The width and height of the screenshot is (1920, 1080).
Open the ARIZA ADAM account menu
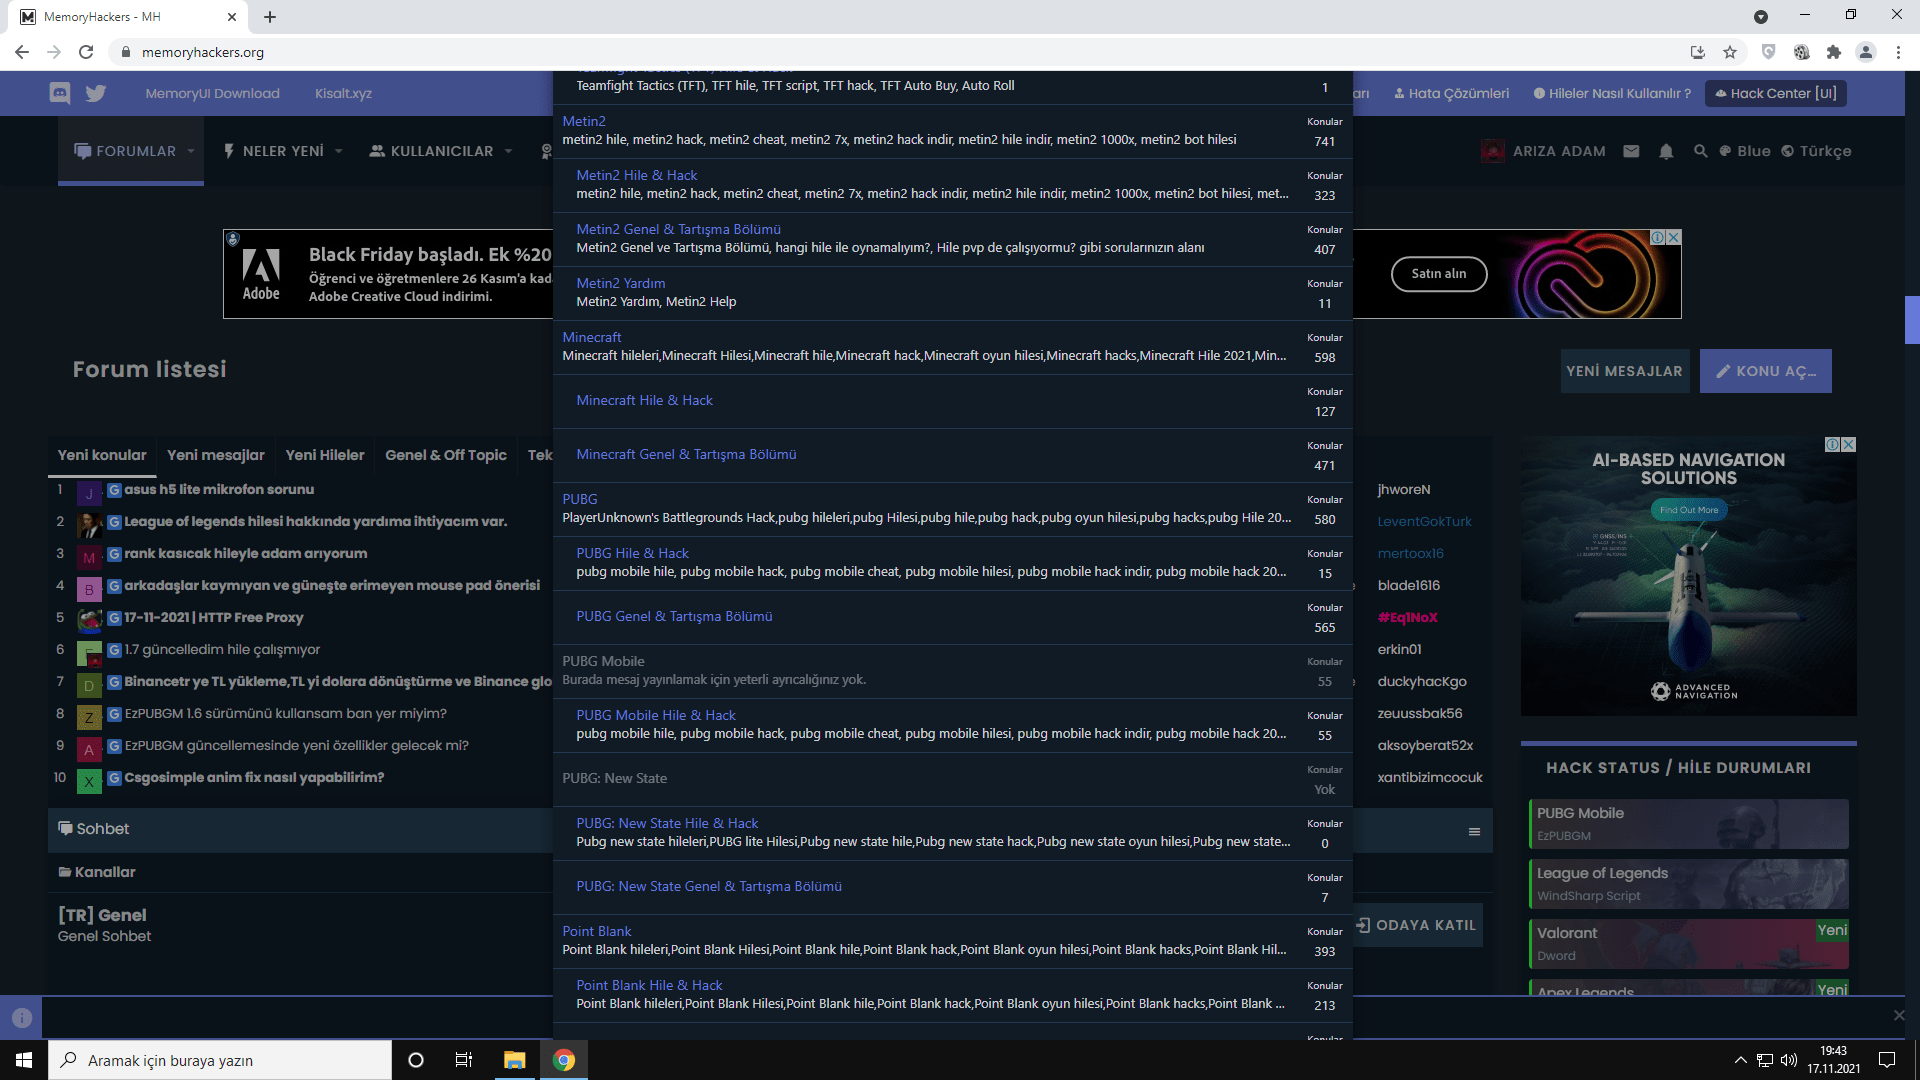(x=1544, y=151)
